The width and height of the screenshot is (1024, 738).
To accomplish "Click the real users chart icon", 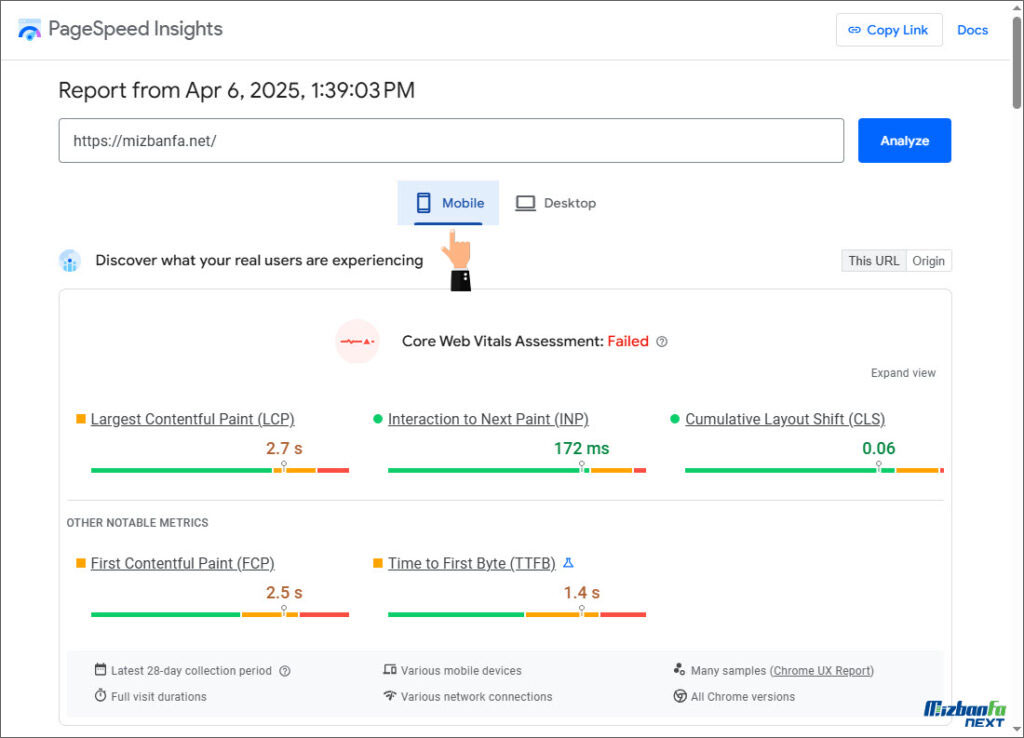I will click(70, 261).
